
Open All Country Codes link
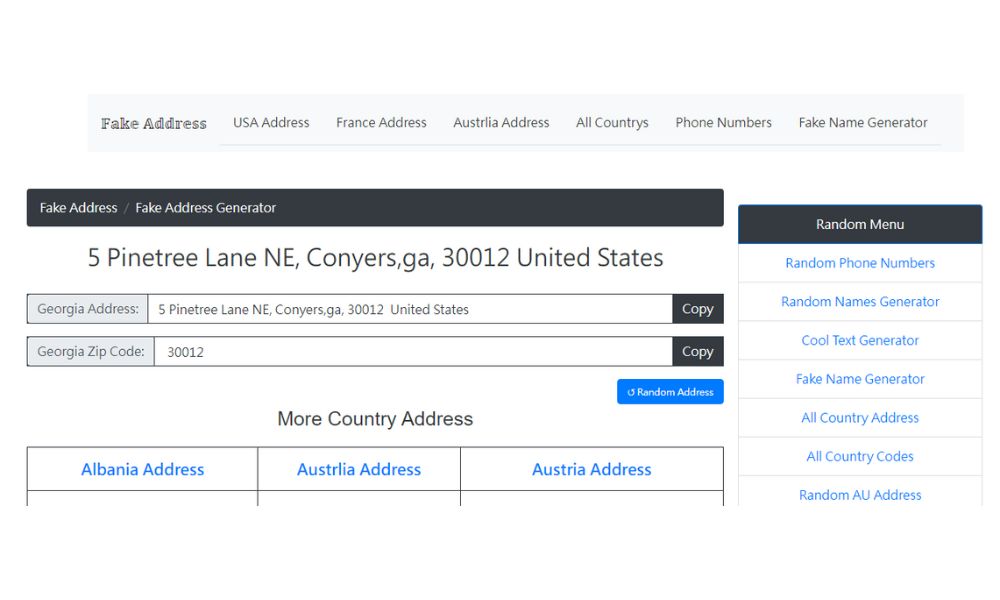860,457
